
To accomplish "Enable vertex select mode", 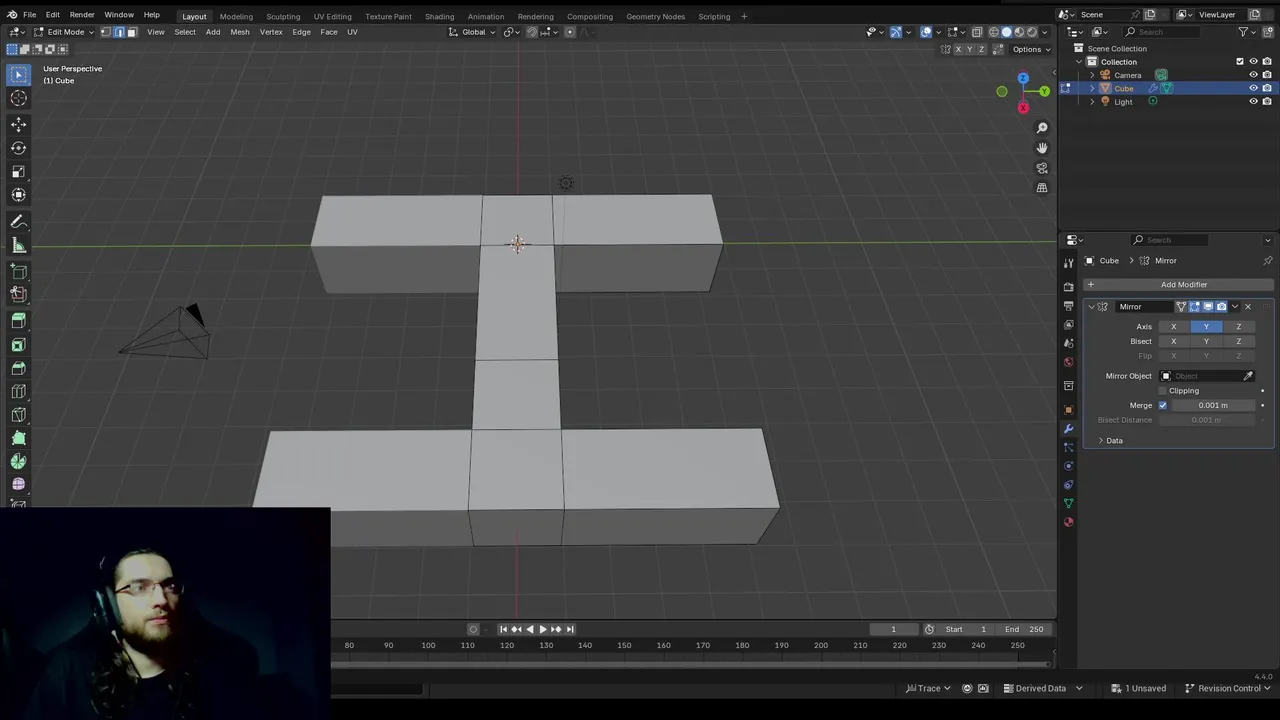I will [105, 32].
